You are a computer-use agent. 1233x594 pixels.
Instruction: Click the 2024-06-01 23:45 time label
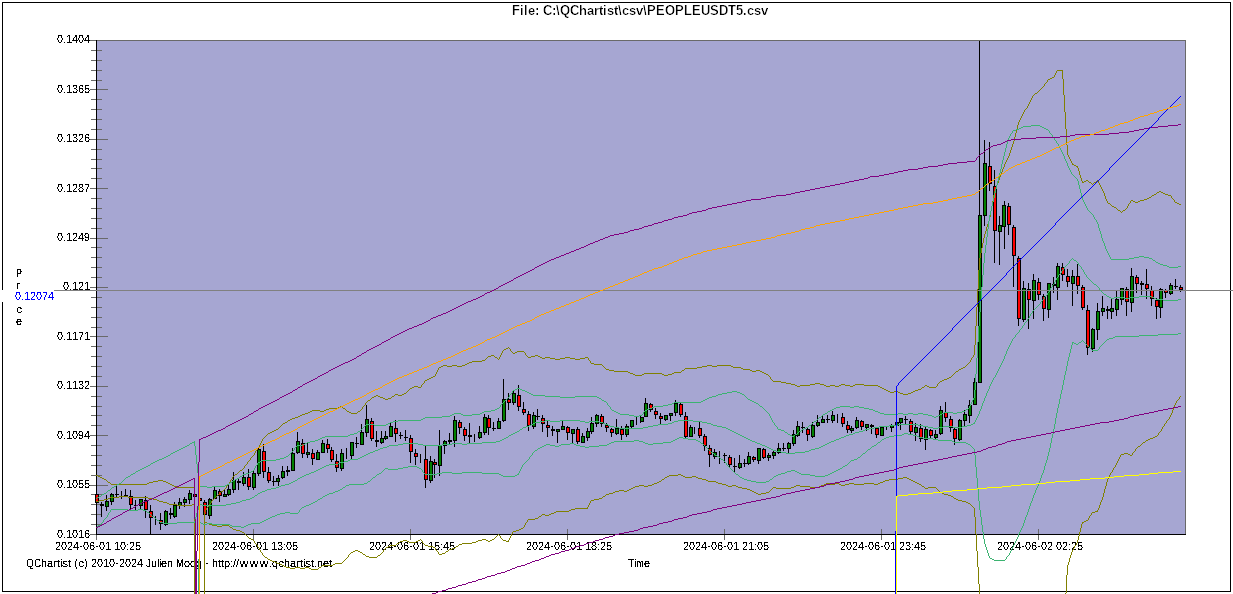pos(883,547)
